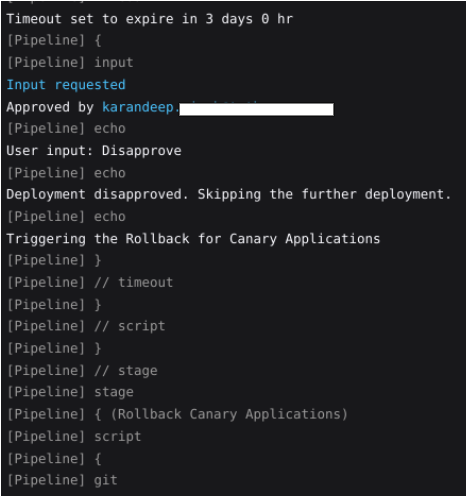Select the "(Rollback Canary Applications)" stage line
Screen dimensions: 466x497
click(x=177, y=414)
